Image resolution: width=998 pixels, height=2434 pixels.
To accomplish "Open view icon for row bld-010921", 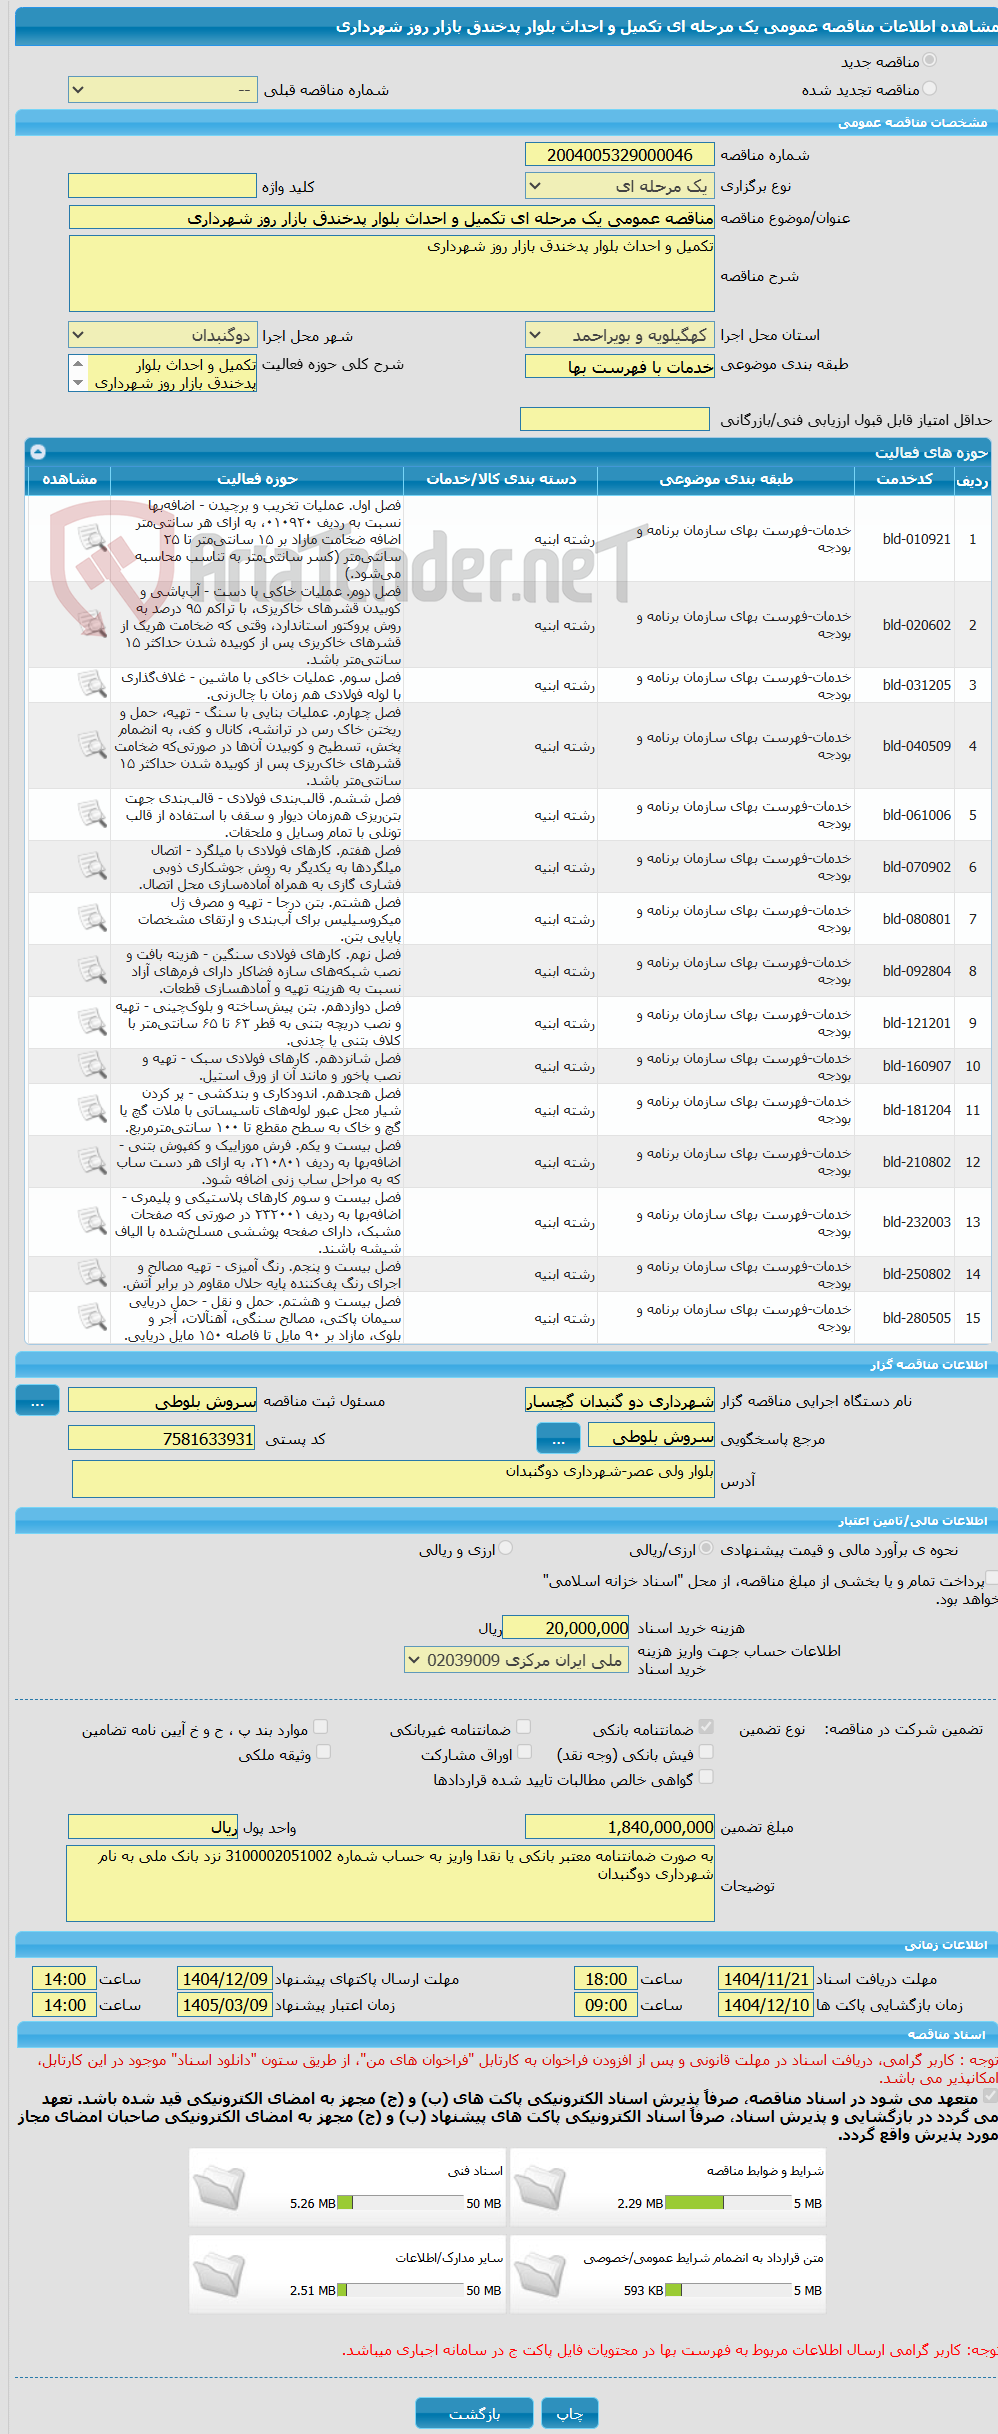I will (92, 538).
